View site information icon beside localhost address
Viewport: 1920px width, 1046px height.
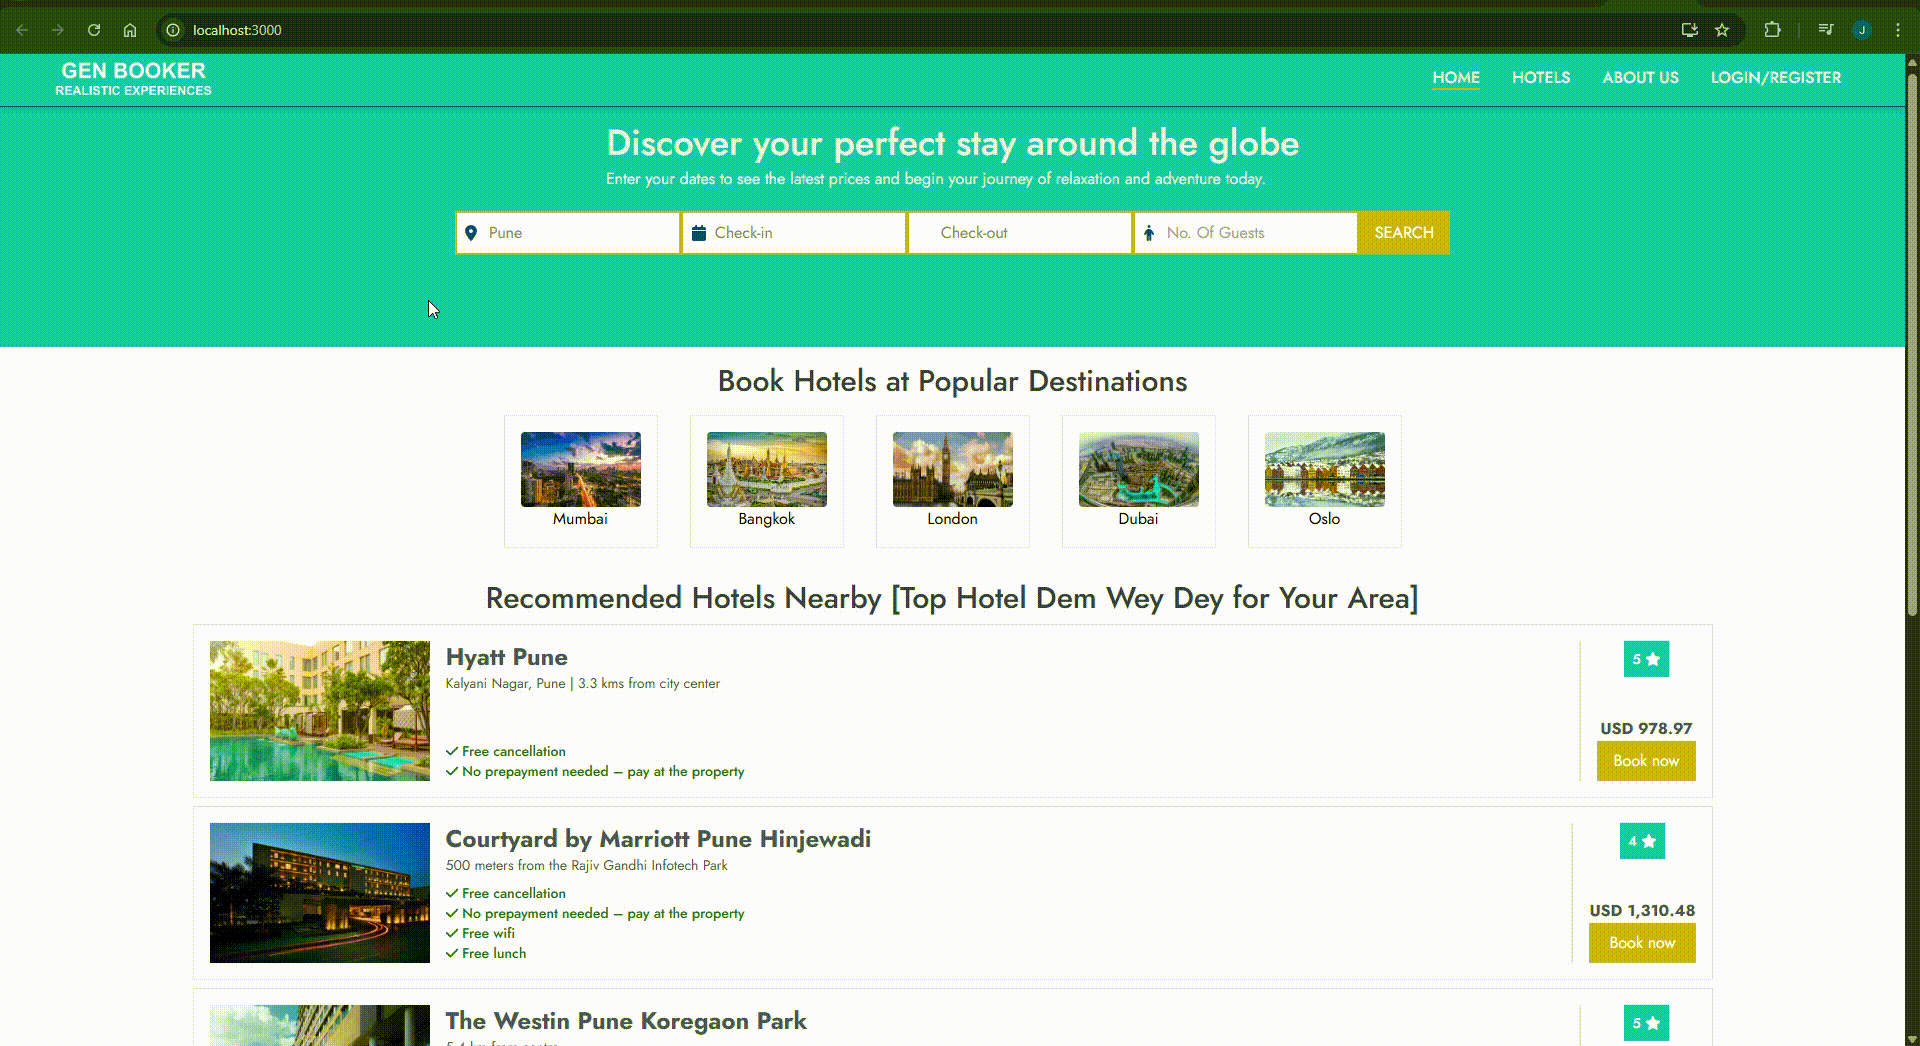point(173,30)
